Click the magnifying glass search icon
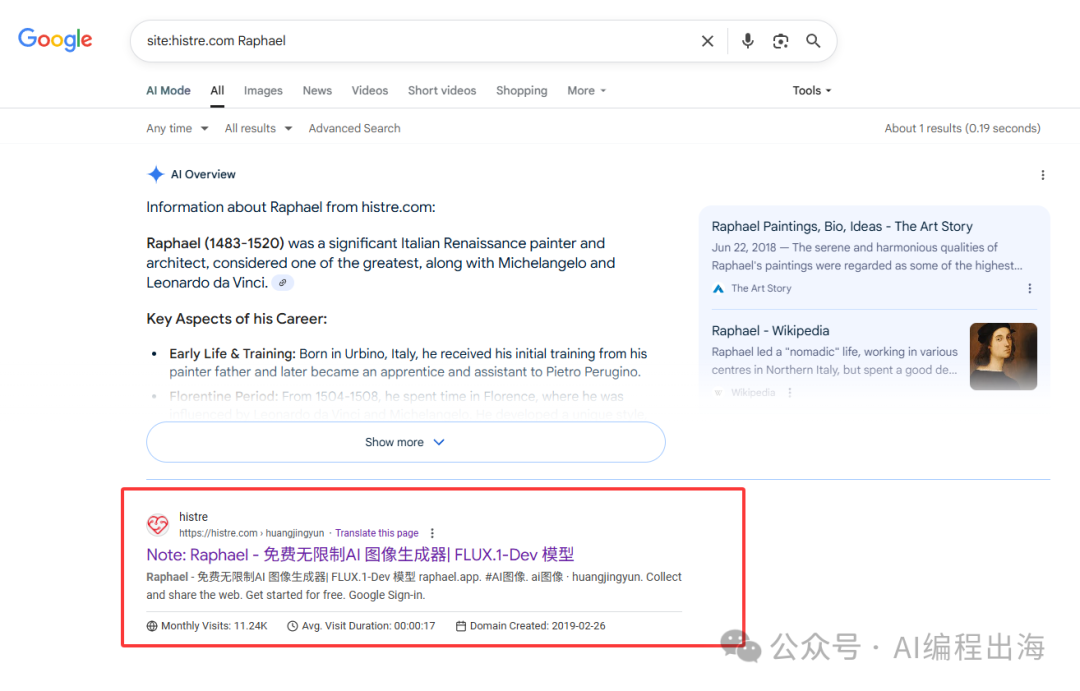Viewport: 1080px width, 691px height. [x=813, y=41]
